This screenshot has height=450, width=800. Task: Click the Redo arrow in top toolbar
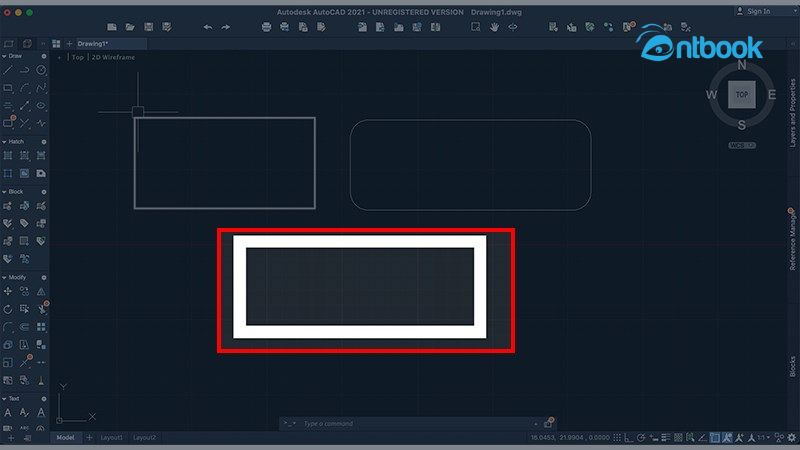coord(226,27)
